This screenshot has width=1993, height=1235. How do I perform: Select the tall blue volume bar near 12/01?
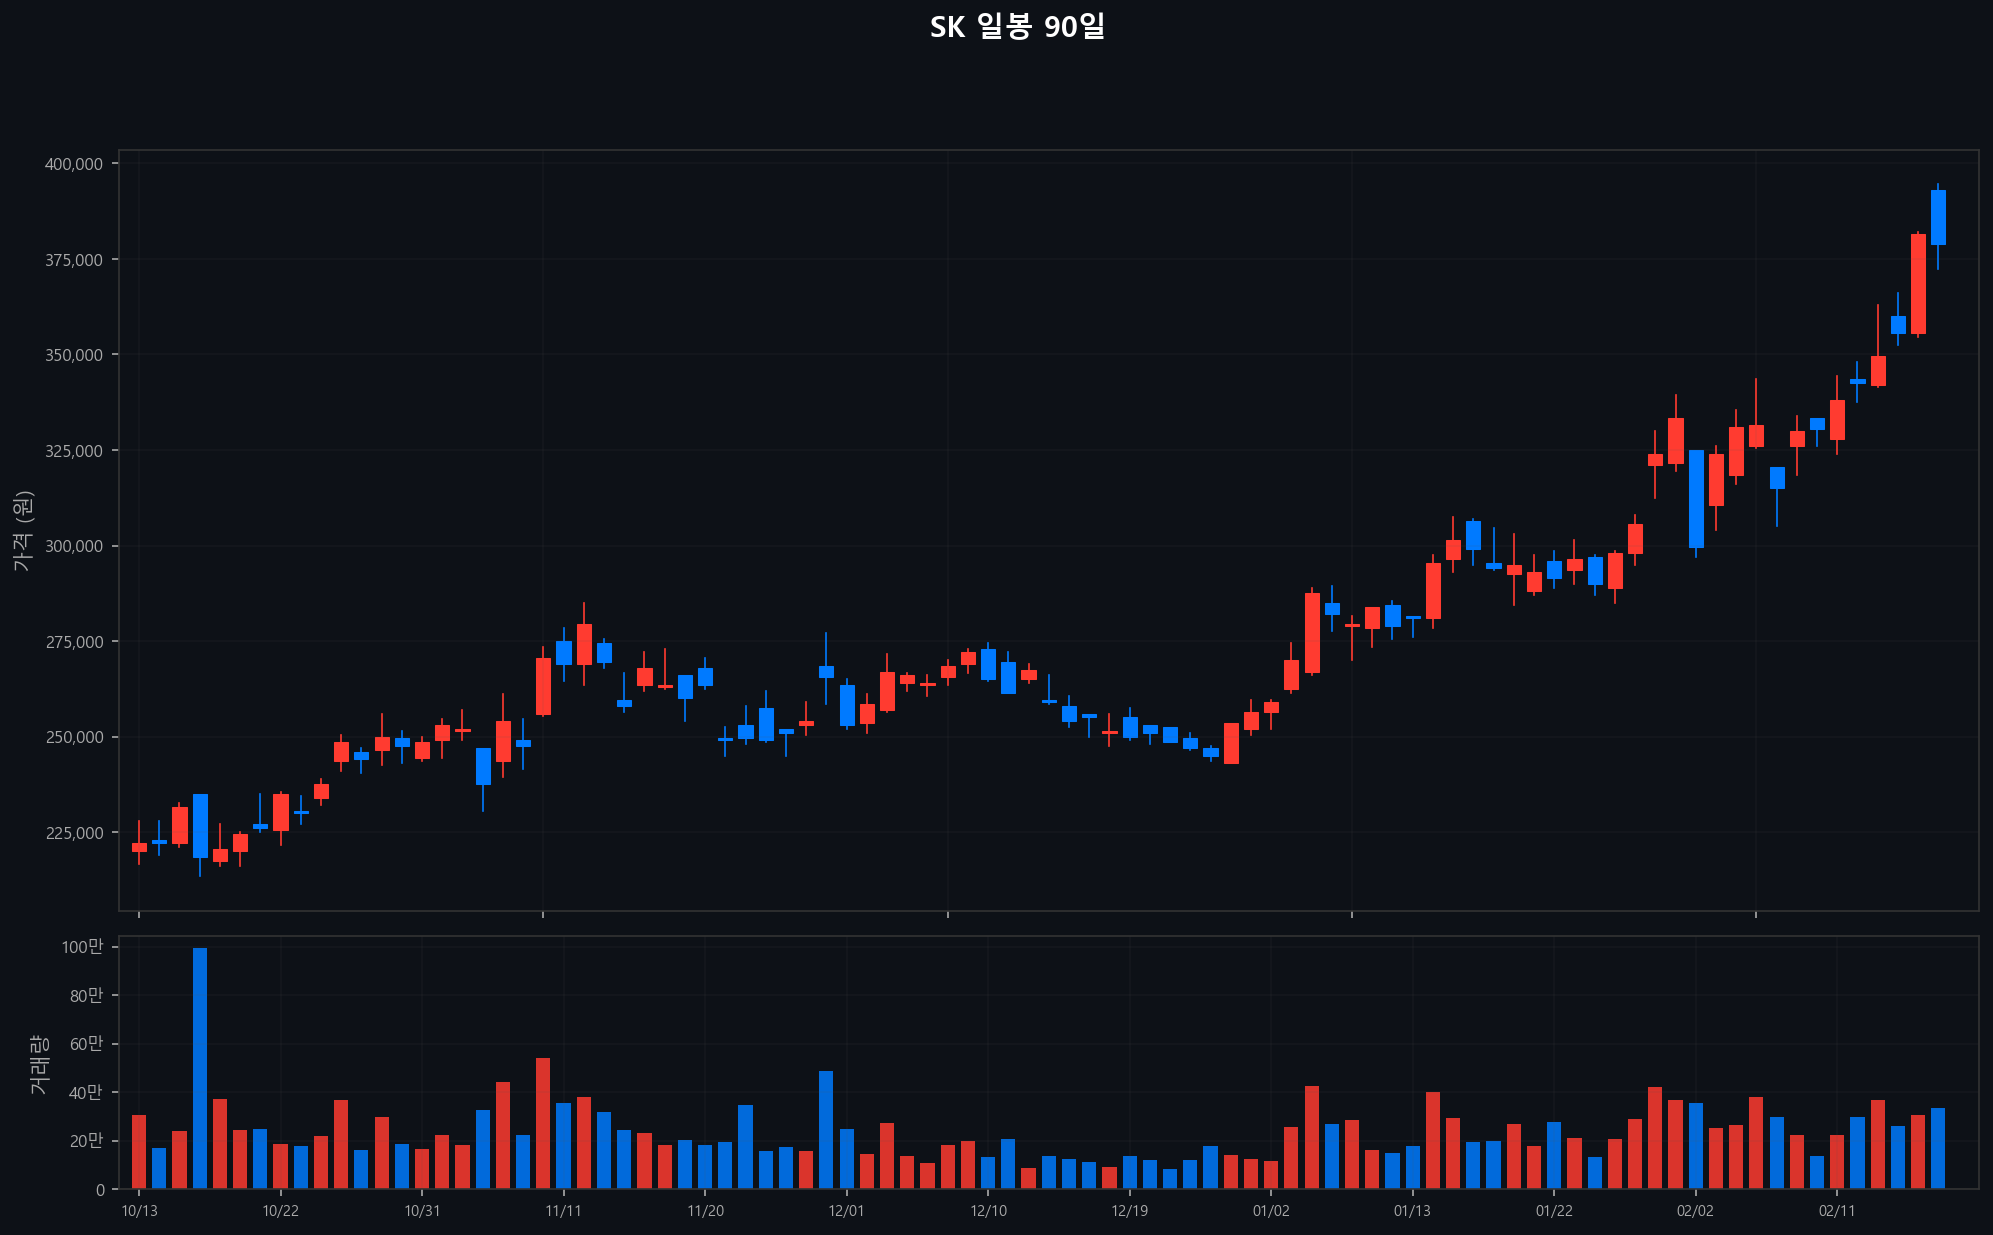point(826,1111)
